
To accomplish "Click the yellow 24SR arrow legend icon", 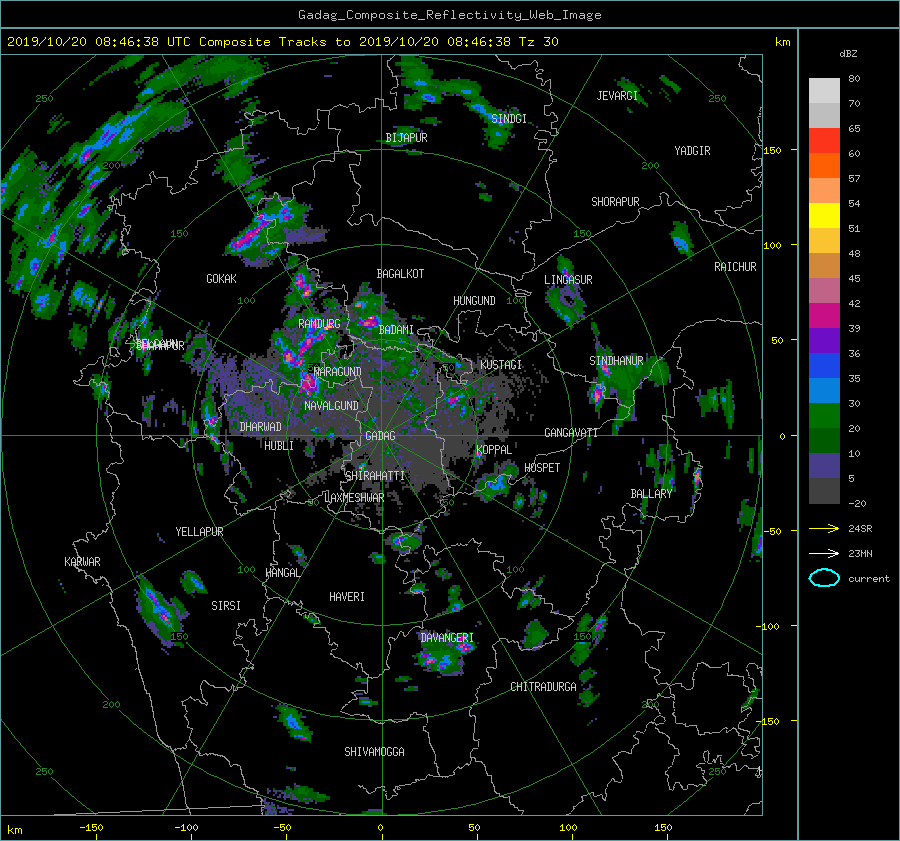I will pyautogui.click(x=824, y=528).
